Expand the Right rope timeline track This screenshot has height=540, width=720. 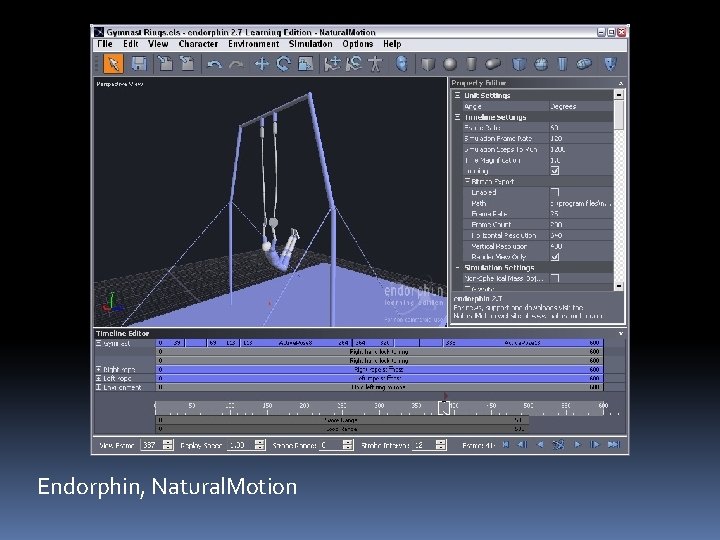click(98, 369)
